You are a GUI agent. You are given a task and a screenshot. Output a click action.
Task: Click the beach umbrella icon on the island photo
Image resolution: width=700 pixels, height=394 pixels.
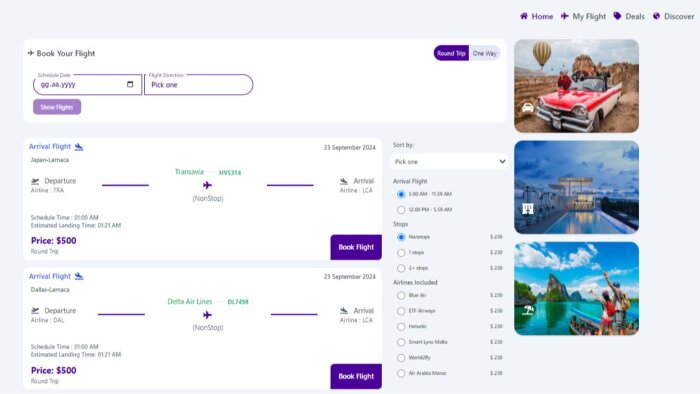coord(528,310)
